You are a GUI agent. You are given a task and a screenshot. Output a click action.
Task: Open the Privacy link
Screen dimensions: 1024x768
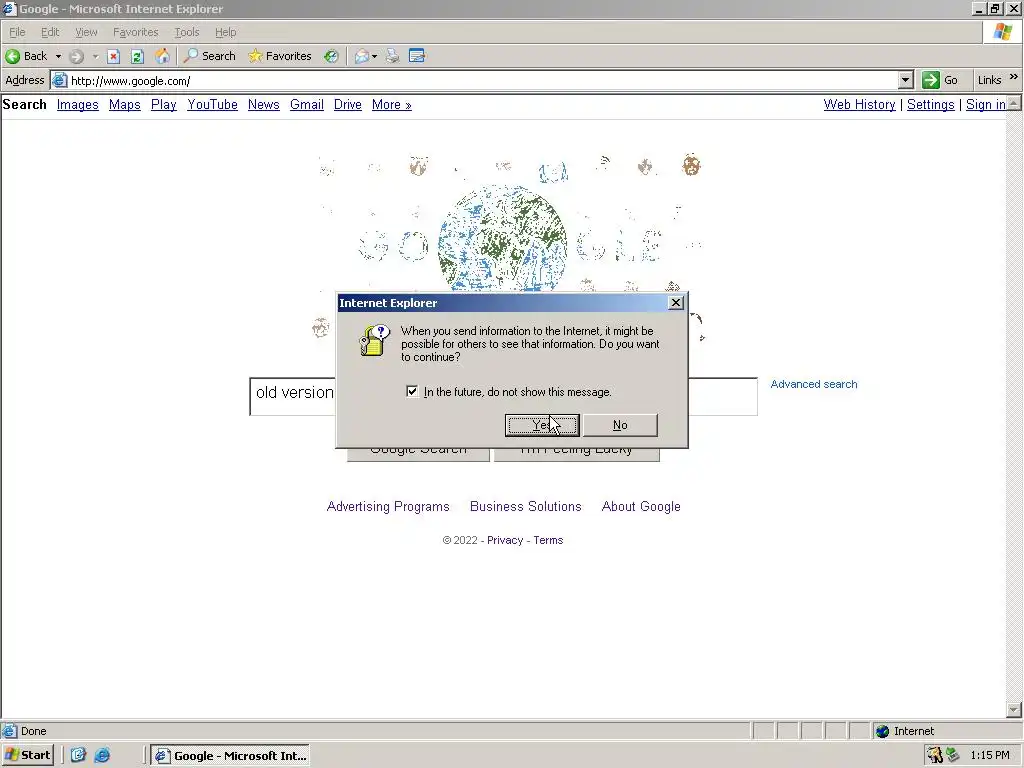tap(505, 540)
